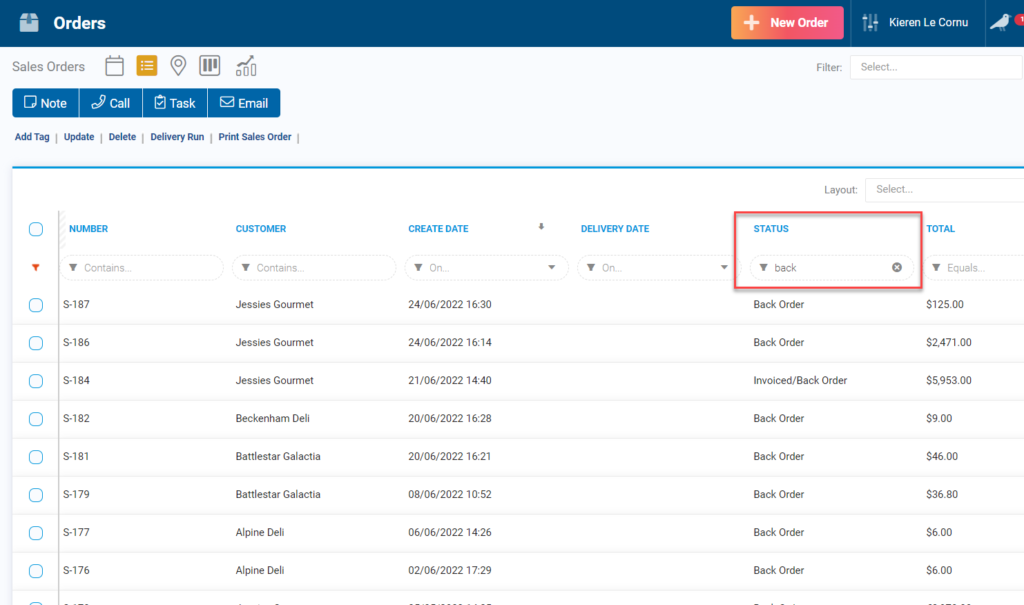Expand the Create Date filter dropdown
Screen dimensions: 1024x605
550,267
